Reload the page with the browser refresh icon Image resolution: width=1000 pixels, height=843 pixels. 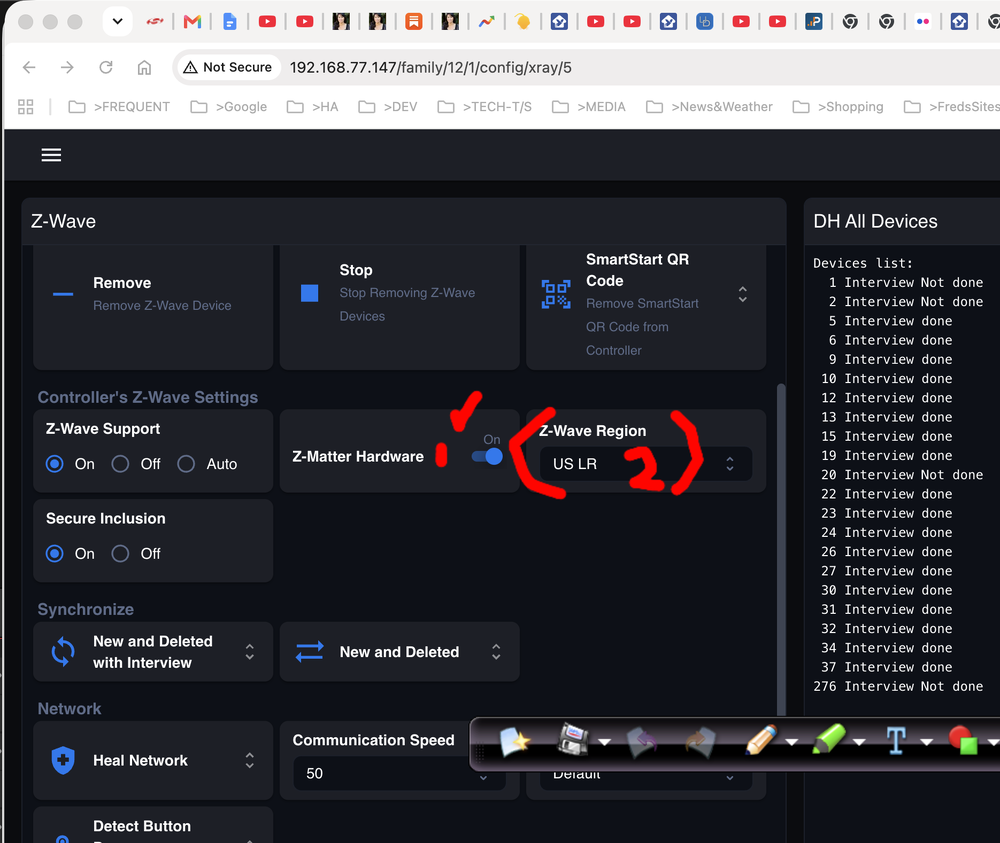[106, 67]
